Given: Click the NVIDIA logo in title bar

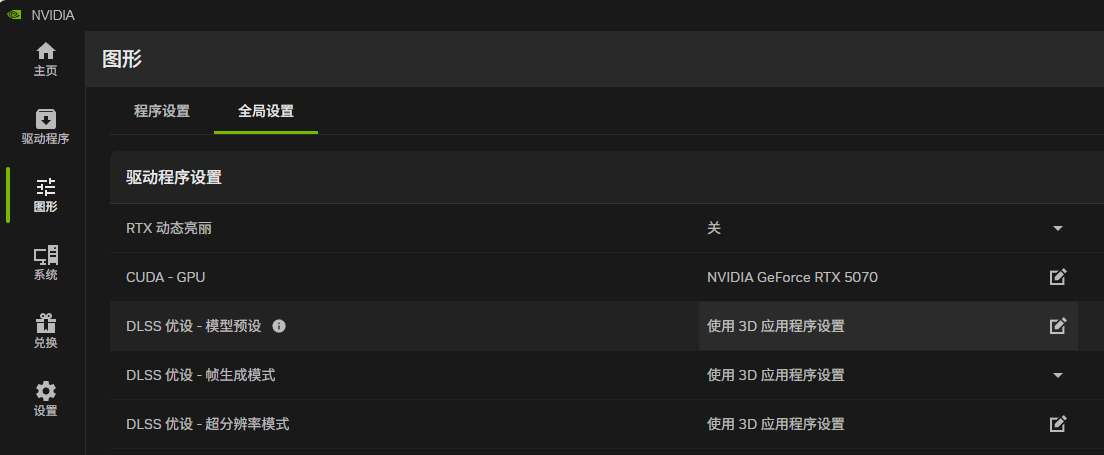Looking at the screenshot, I should (15, 15).
